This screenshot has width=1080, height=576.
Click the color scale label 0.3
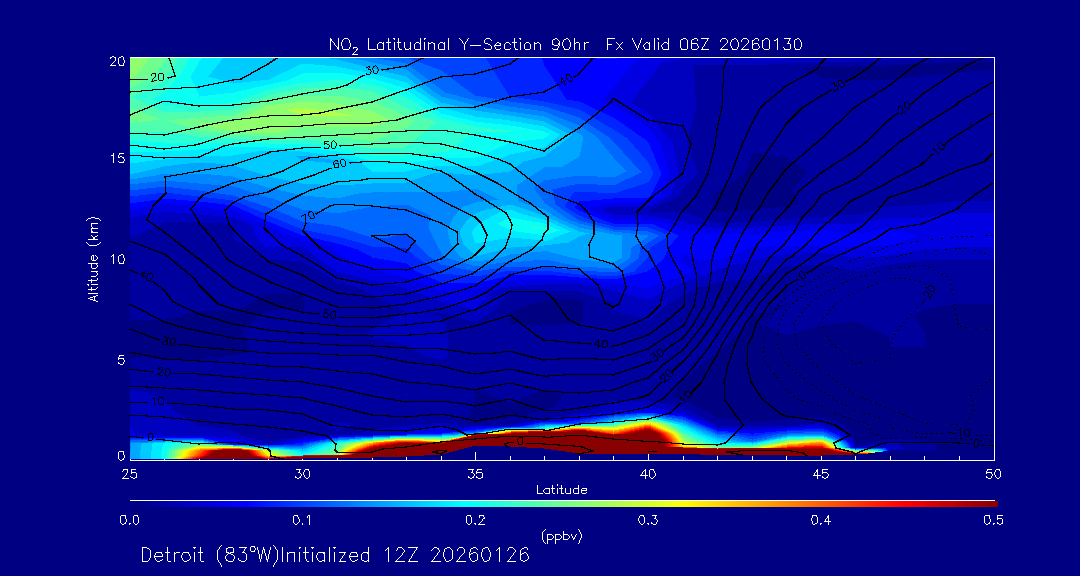coord(648,521)
